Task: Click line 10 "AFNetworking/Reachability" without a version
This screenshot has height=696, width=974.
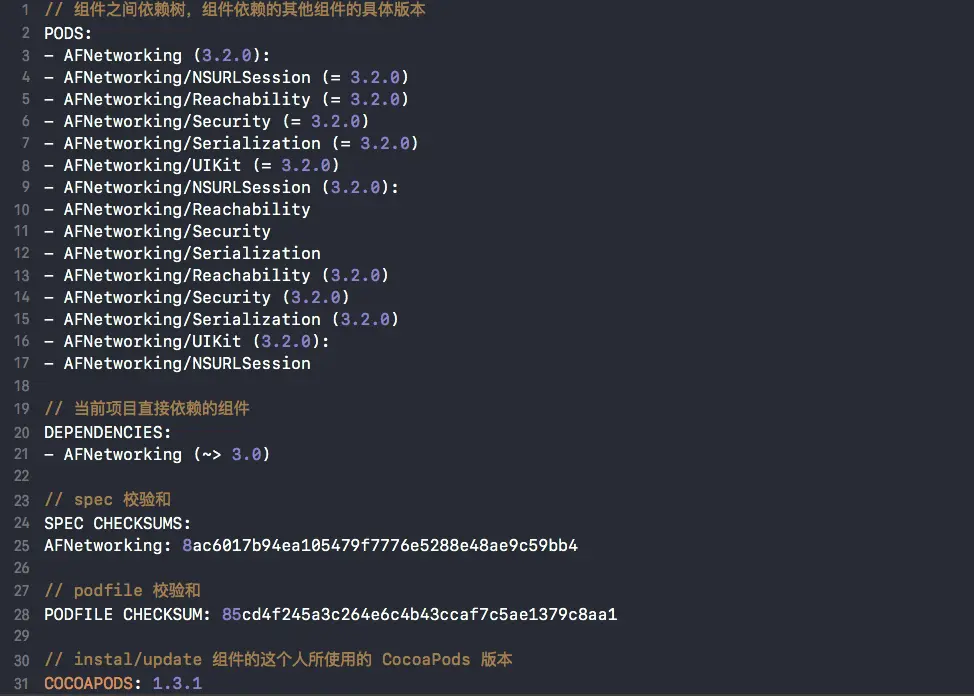Action: tap(177, 209)
